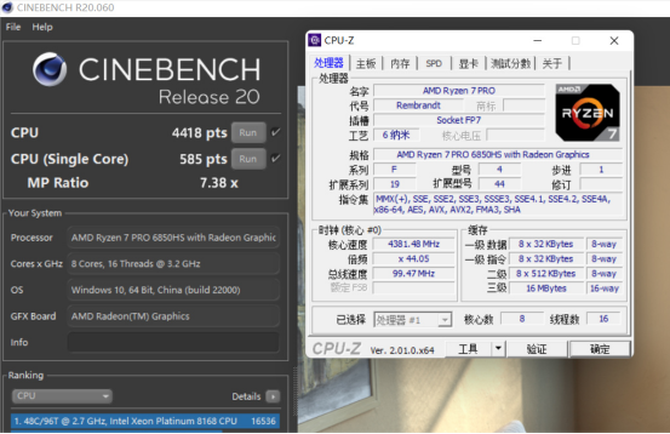This screenshot has height=434, width=670.
Task: Click the GFX Board field
Action: [173, 316]
